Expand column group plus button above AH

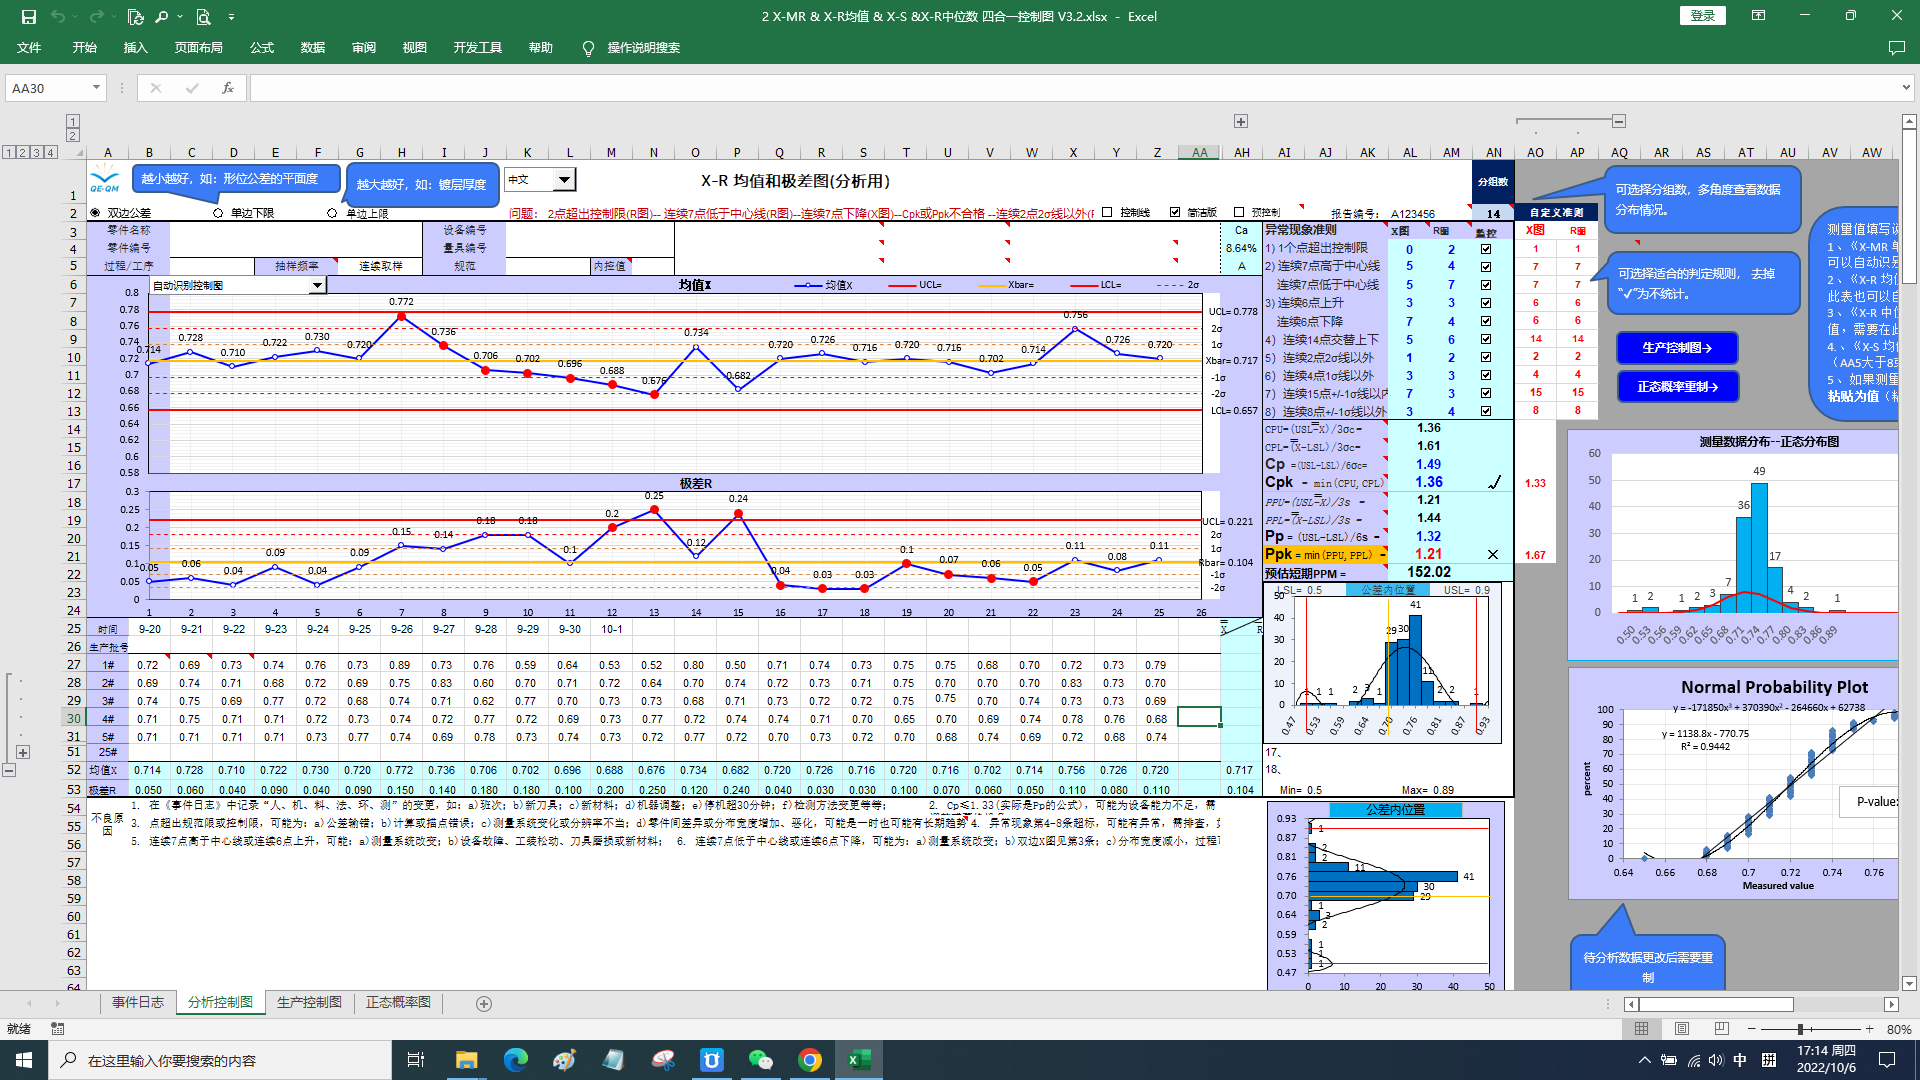(x=1241, y=121)
